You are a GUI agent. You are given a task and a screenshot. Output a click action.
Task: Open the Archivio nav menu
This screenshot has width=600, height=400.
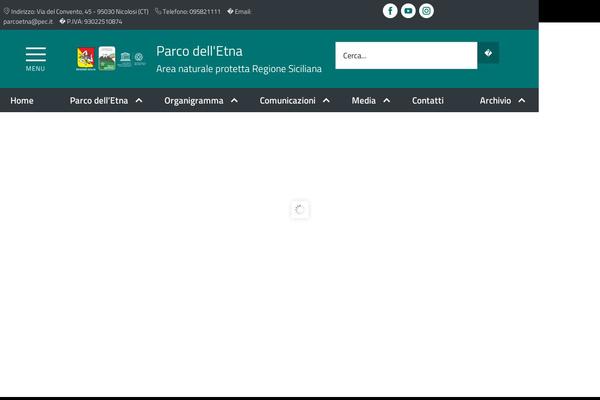coord(495,101)
